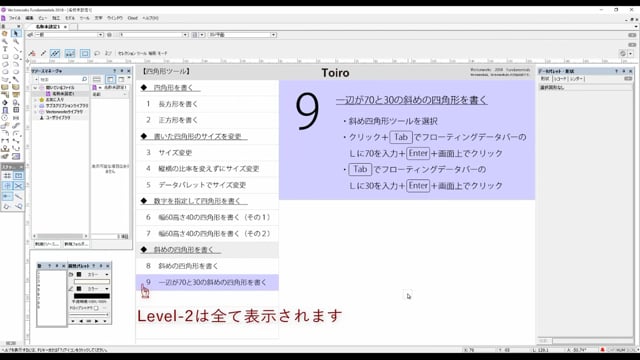
Task: Open the ヘルプ(H) menu
Action: (150, 18)
